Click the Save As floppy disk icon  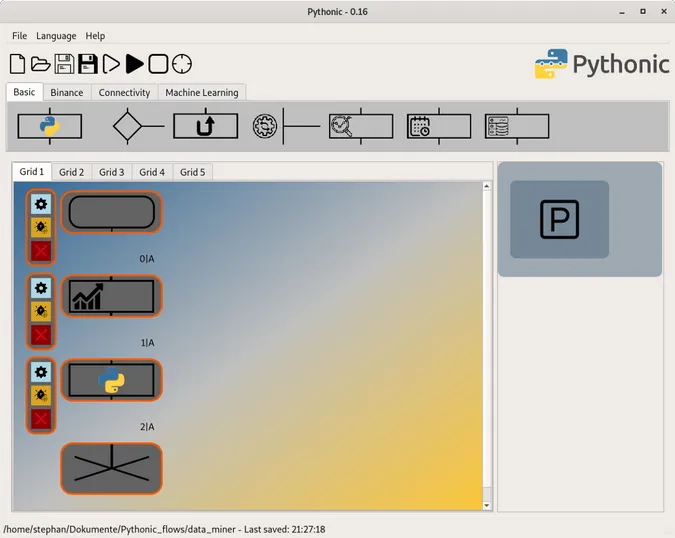(x=64, y=64)
